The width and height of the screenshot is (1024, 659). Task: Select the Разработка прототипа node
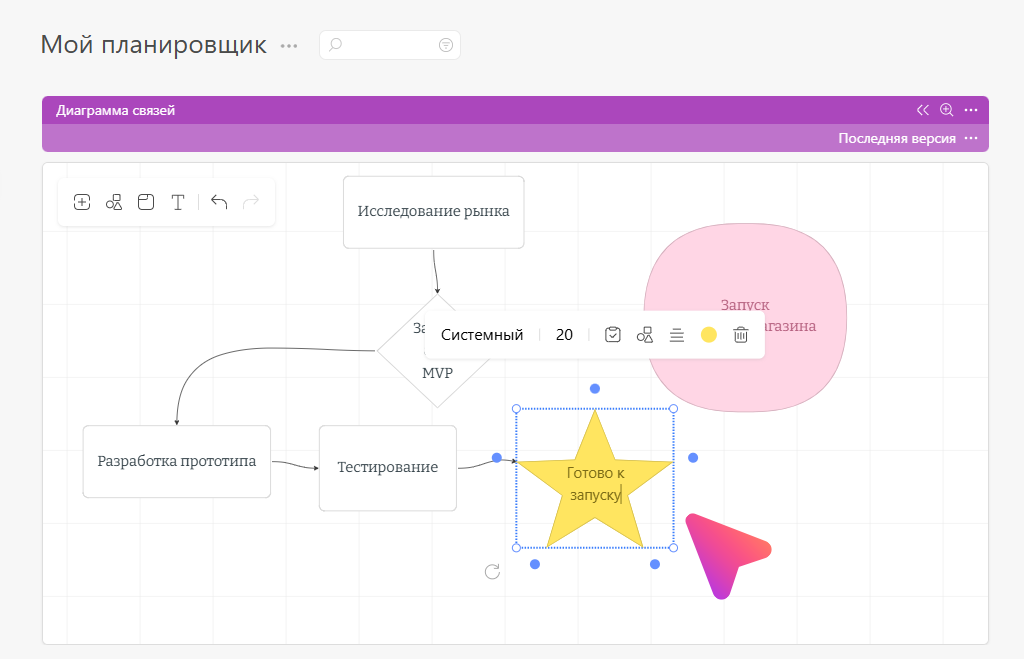(x=176, y=461)
